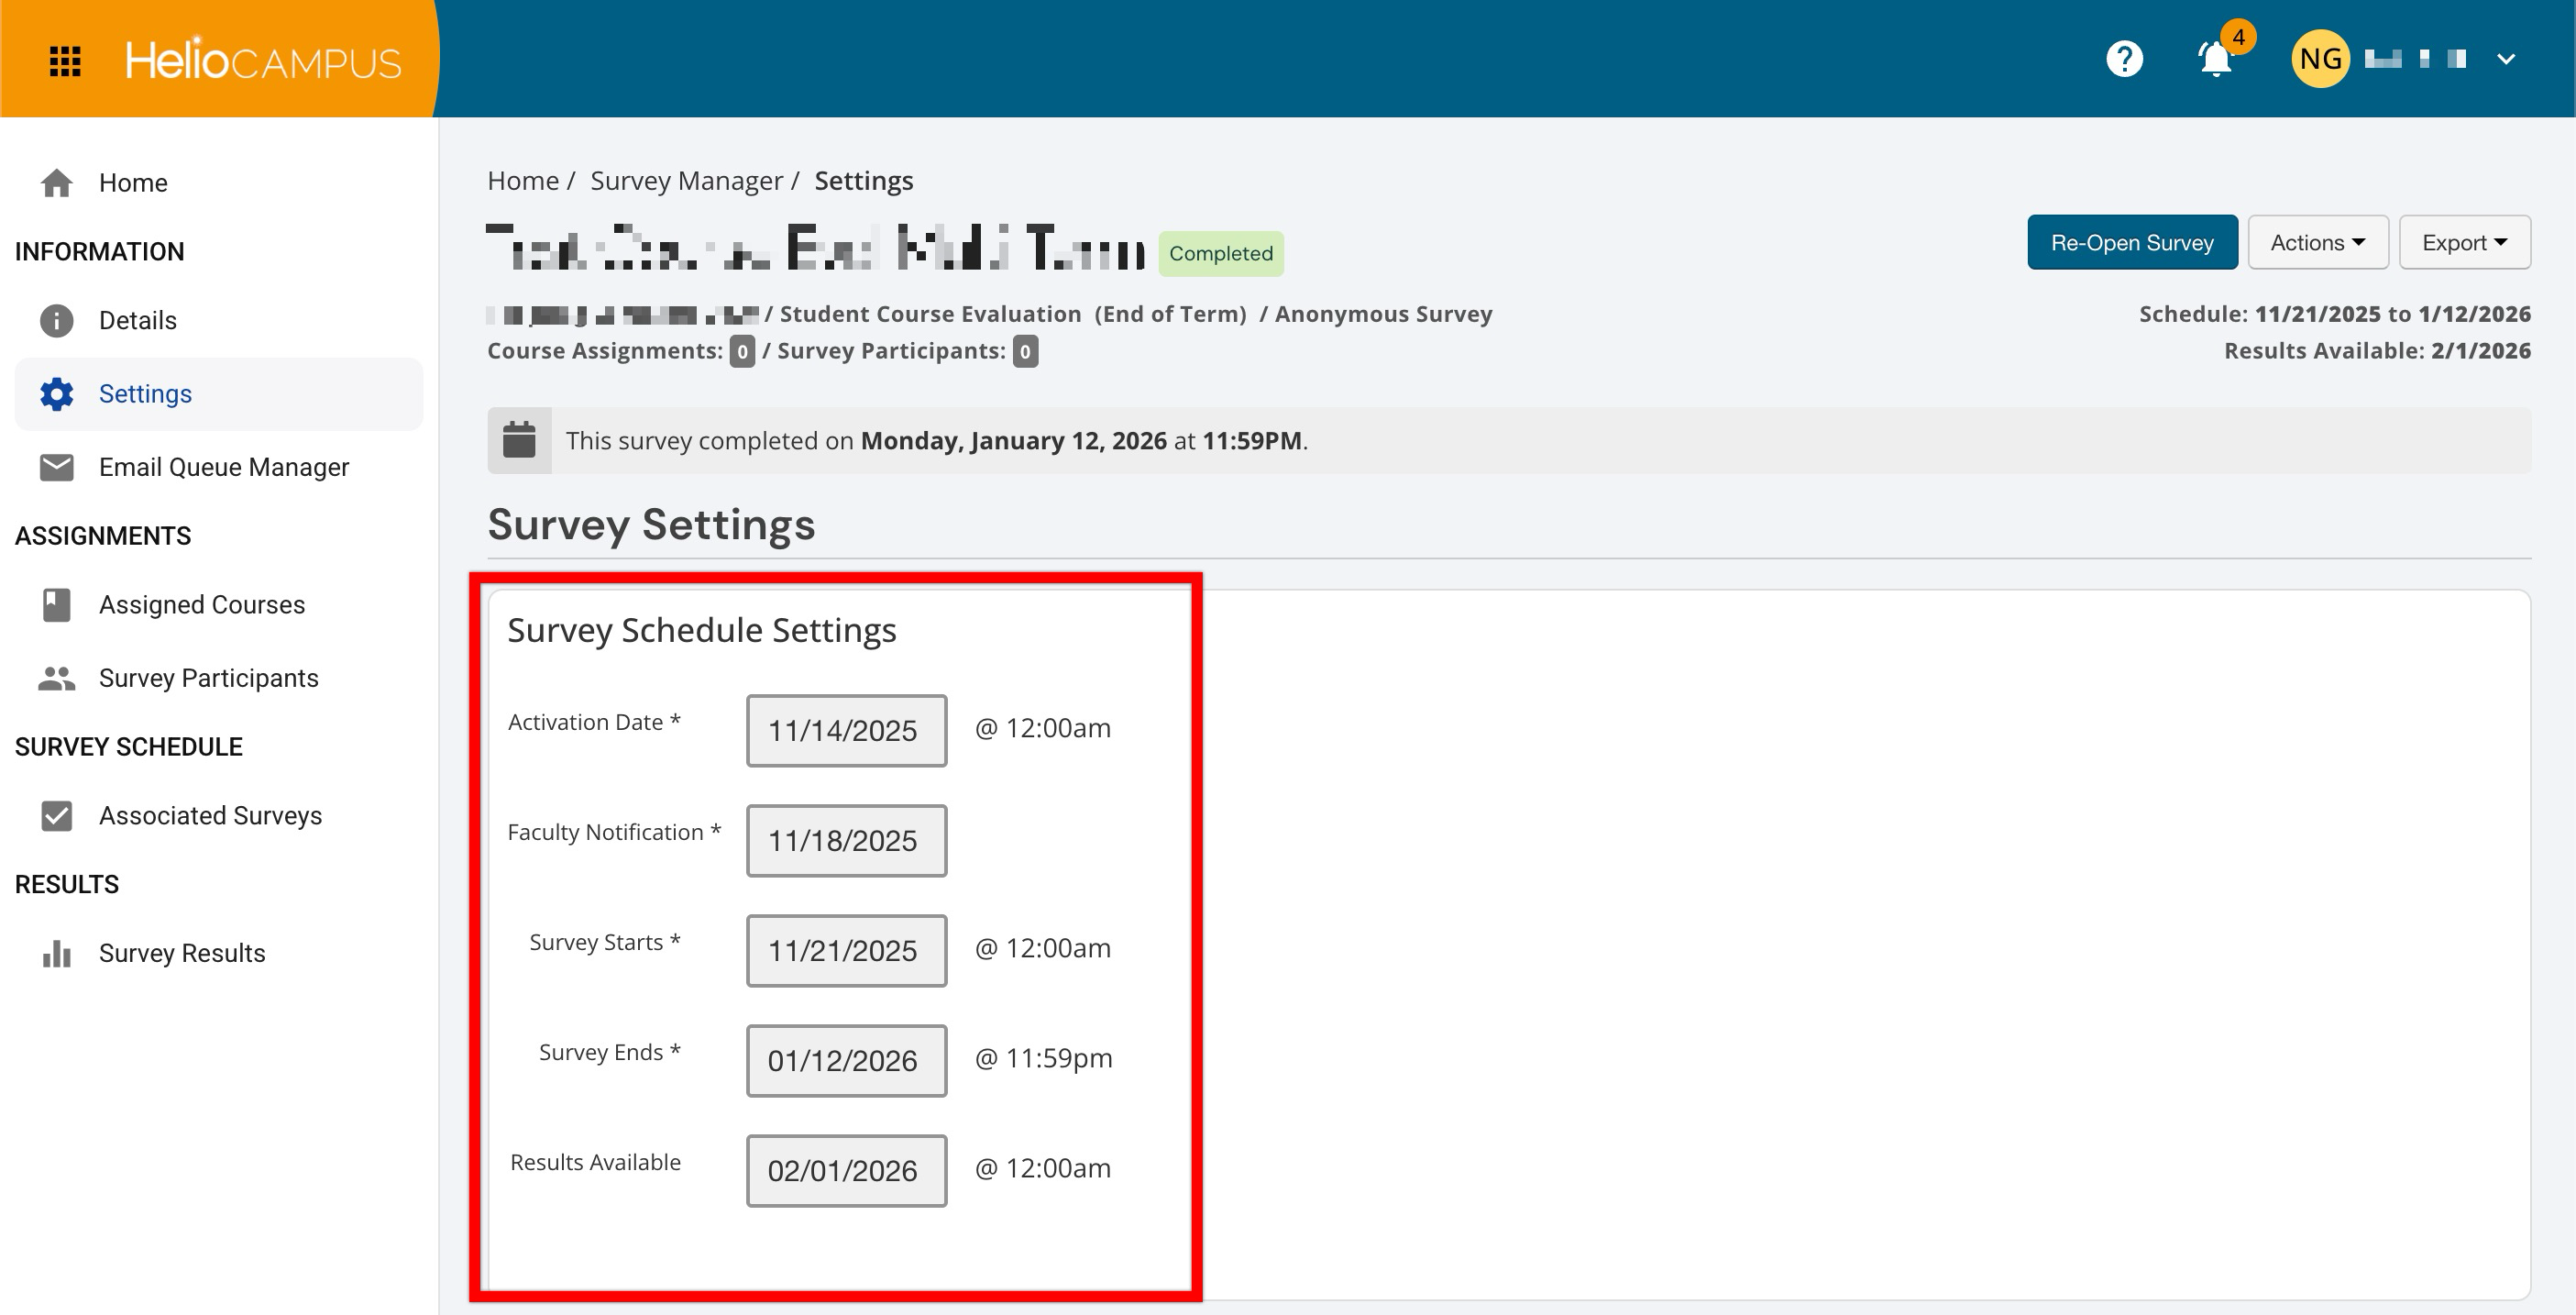The width and height of the screenshot is (2576, 1315).
Task: Click the Home breadcrumb link
Action: click(x=522, y=181)
